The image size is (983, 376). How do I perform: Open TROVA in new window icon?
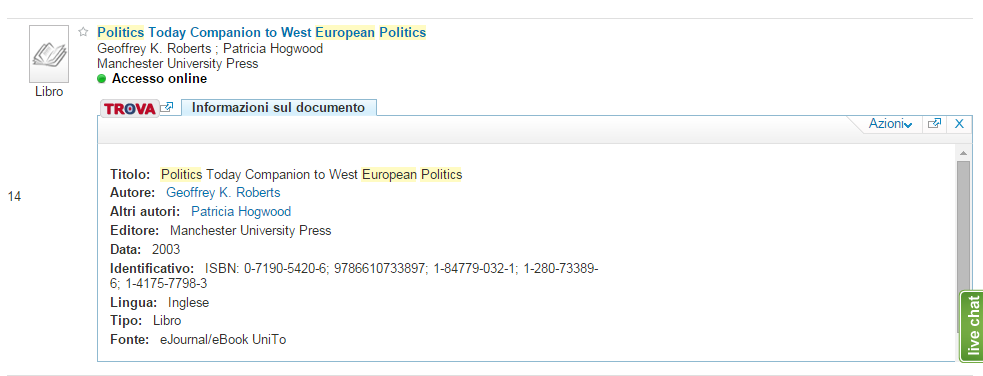[166, 108]
